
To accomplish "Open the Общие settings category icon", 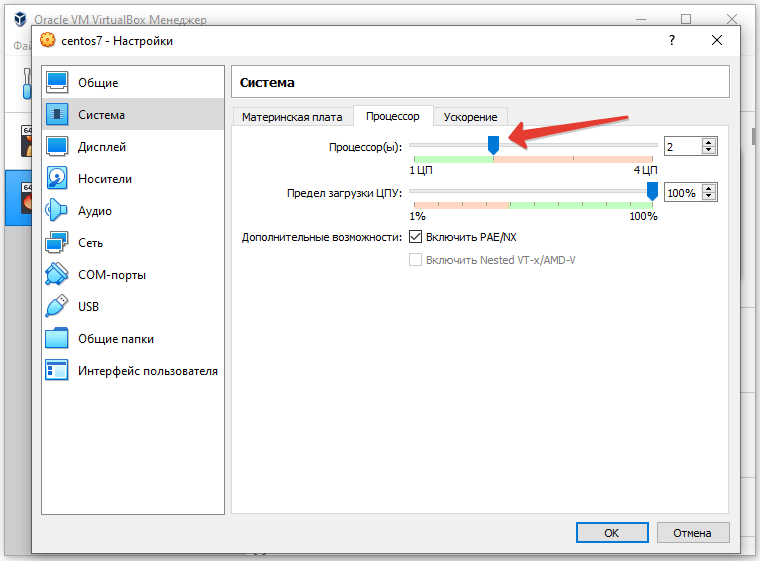I will 57,82.
